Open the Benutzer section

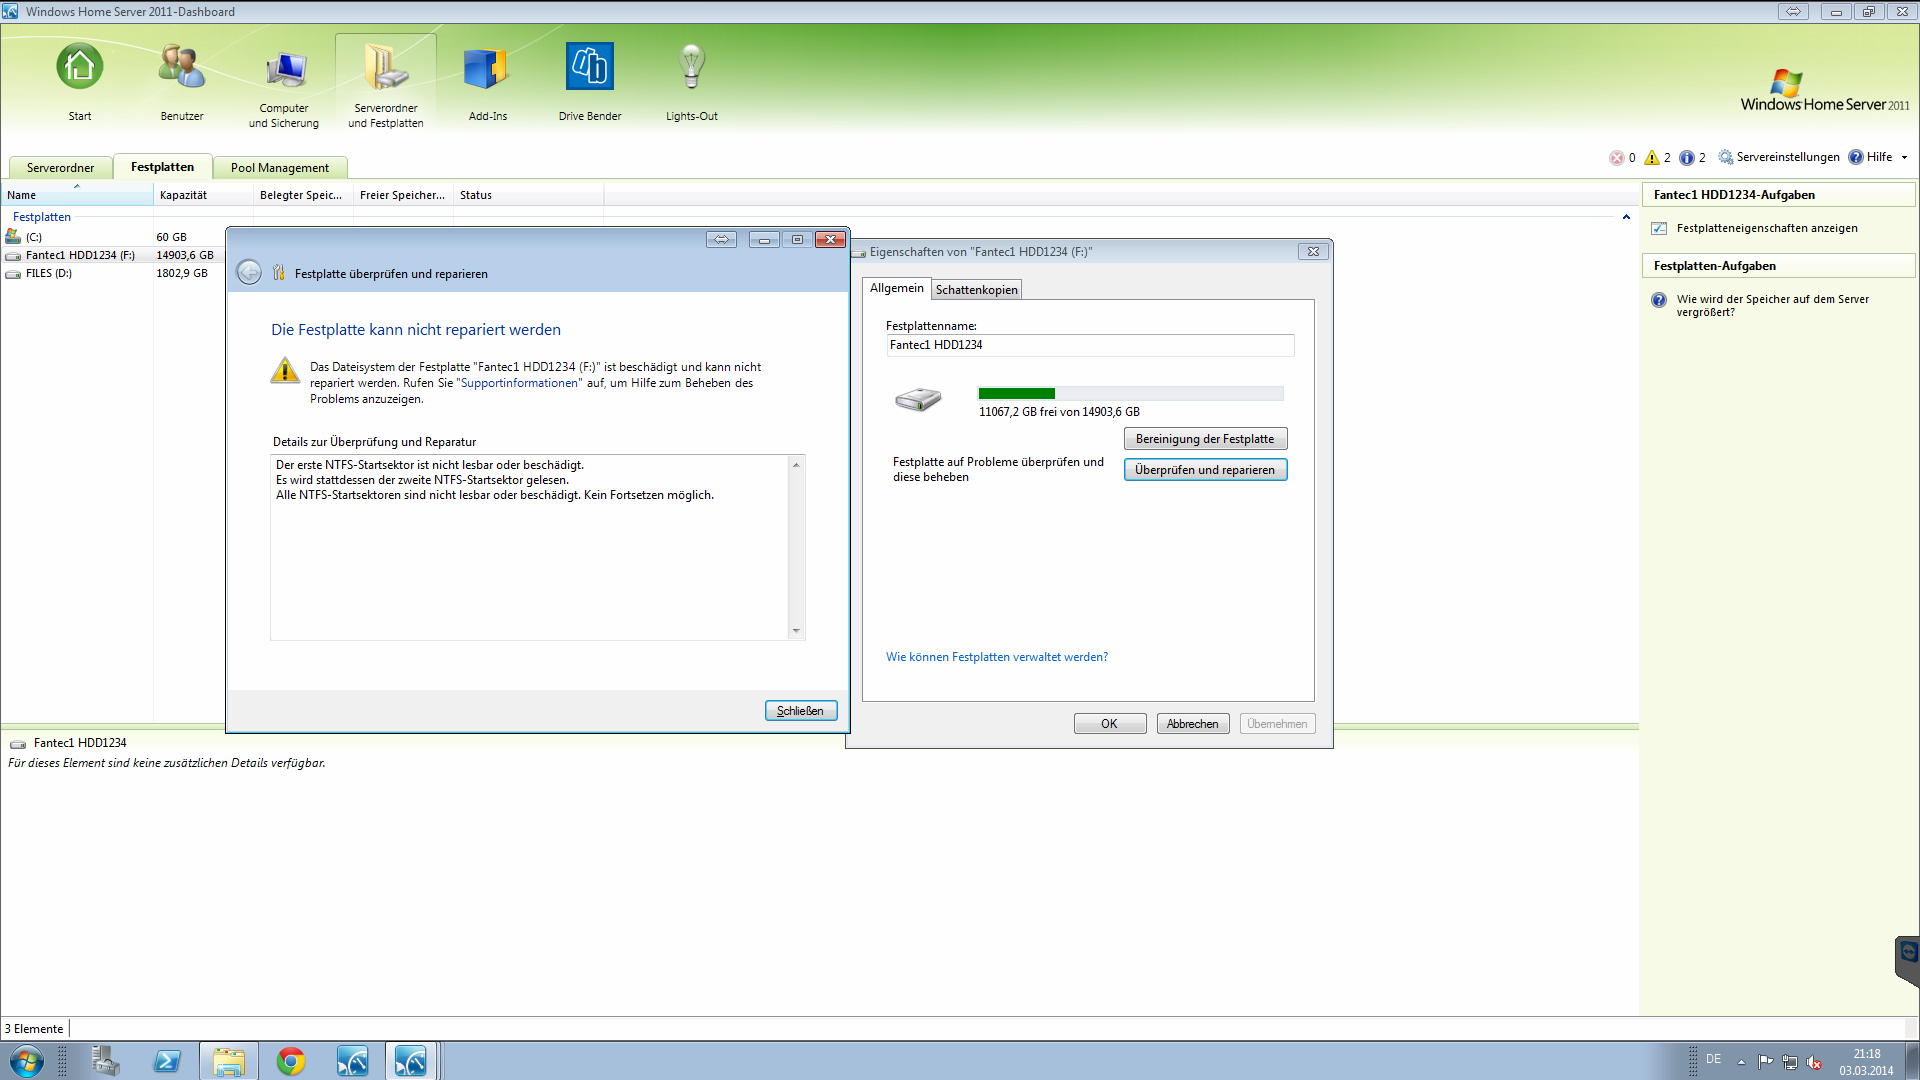click(182, 82)
